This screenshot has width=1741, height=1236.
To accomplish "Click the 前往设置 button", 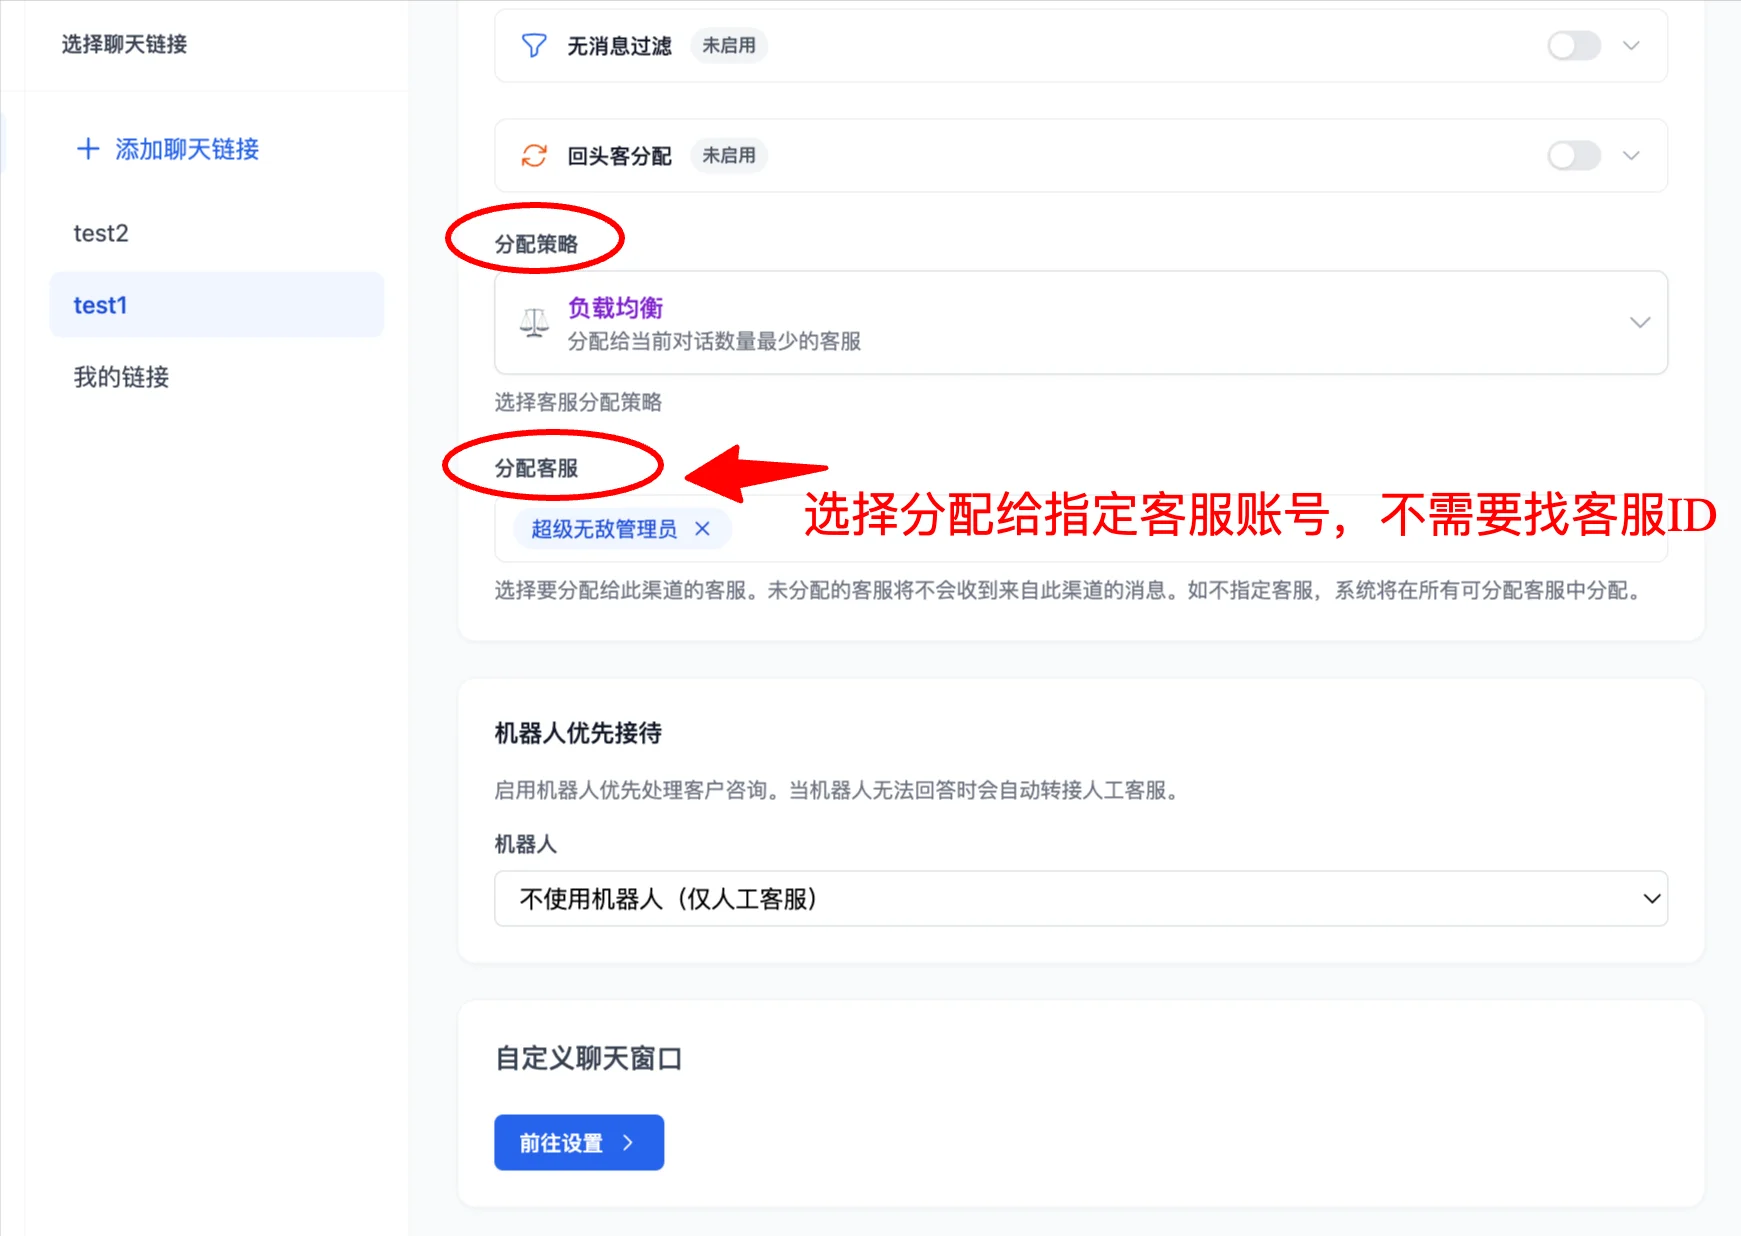I will [578, 1142].
